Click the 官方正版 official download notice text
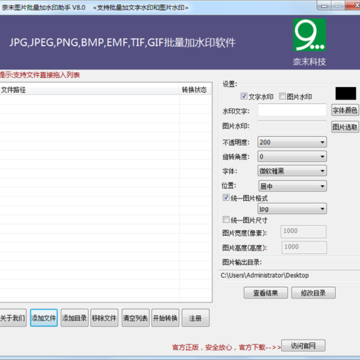Viewport: 360px width, 360px height. pos(227,347)
